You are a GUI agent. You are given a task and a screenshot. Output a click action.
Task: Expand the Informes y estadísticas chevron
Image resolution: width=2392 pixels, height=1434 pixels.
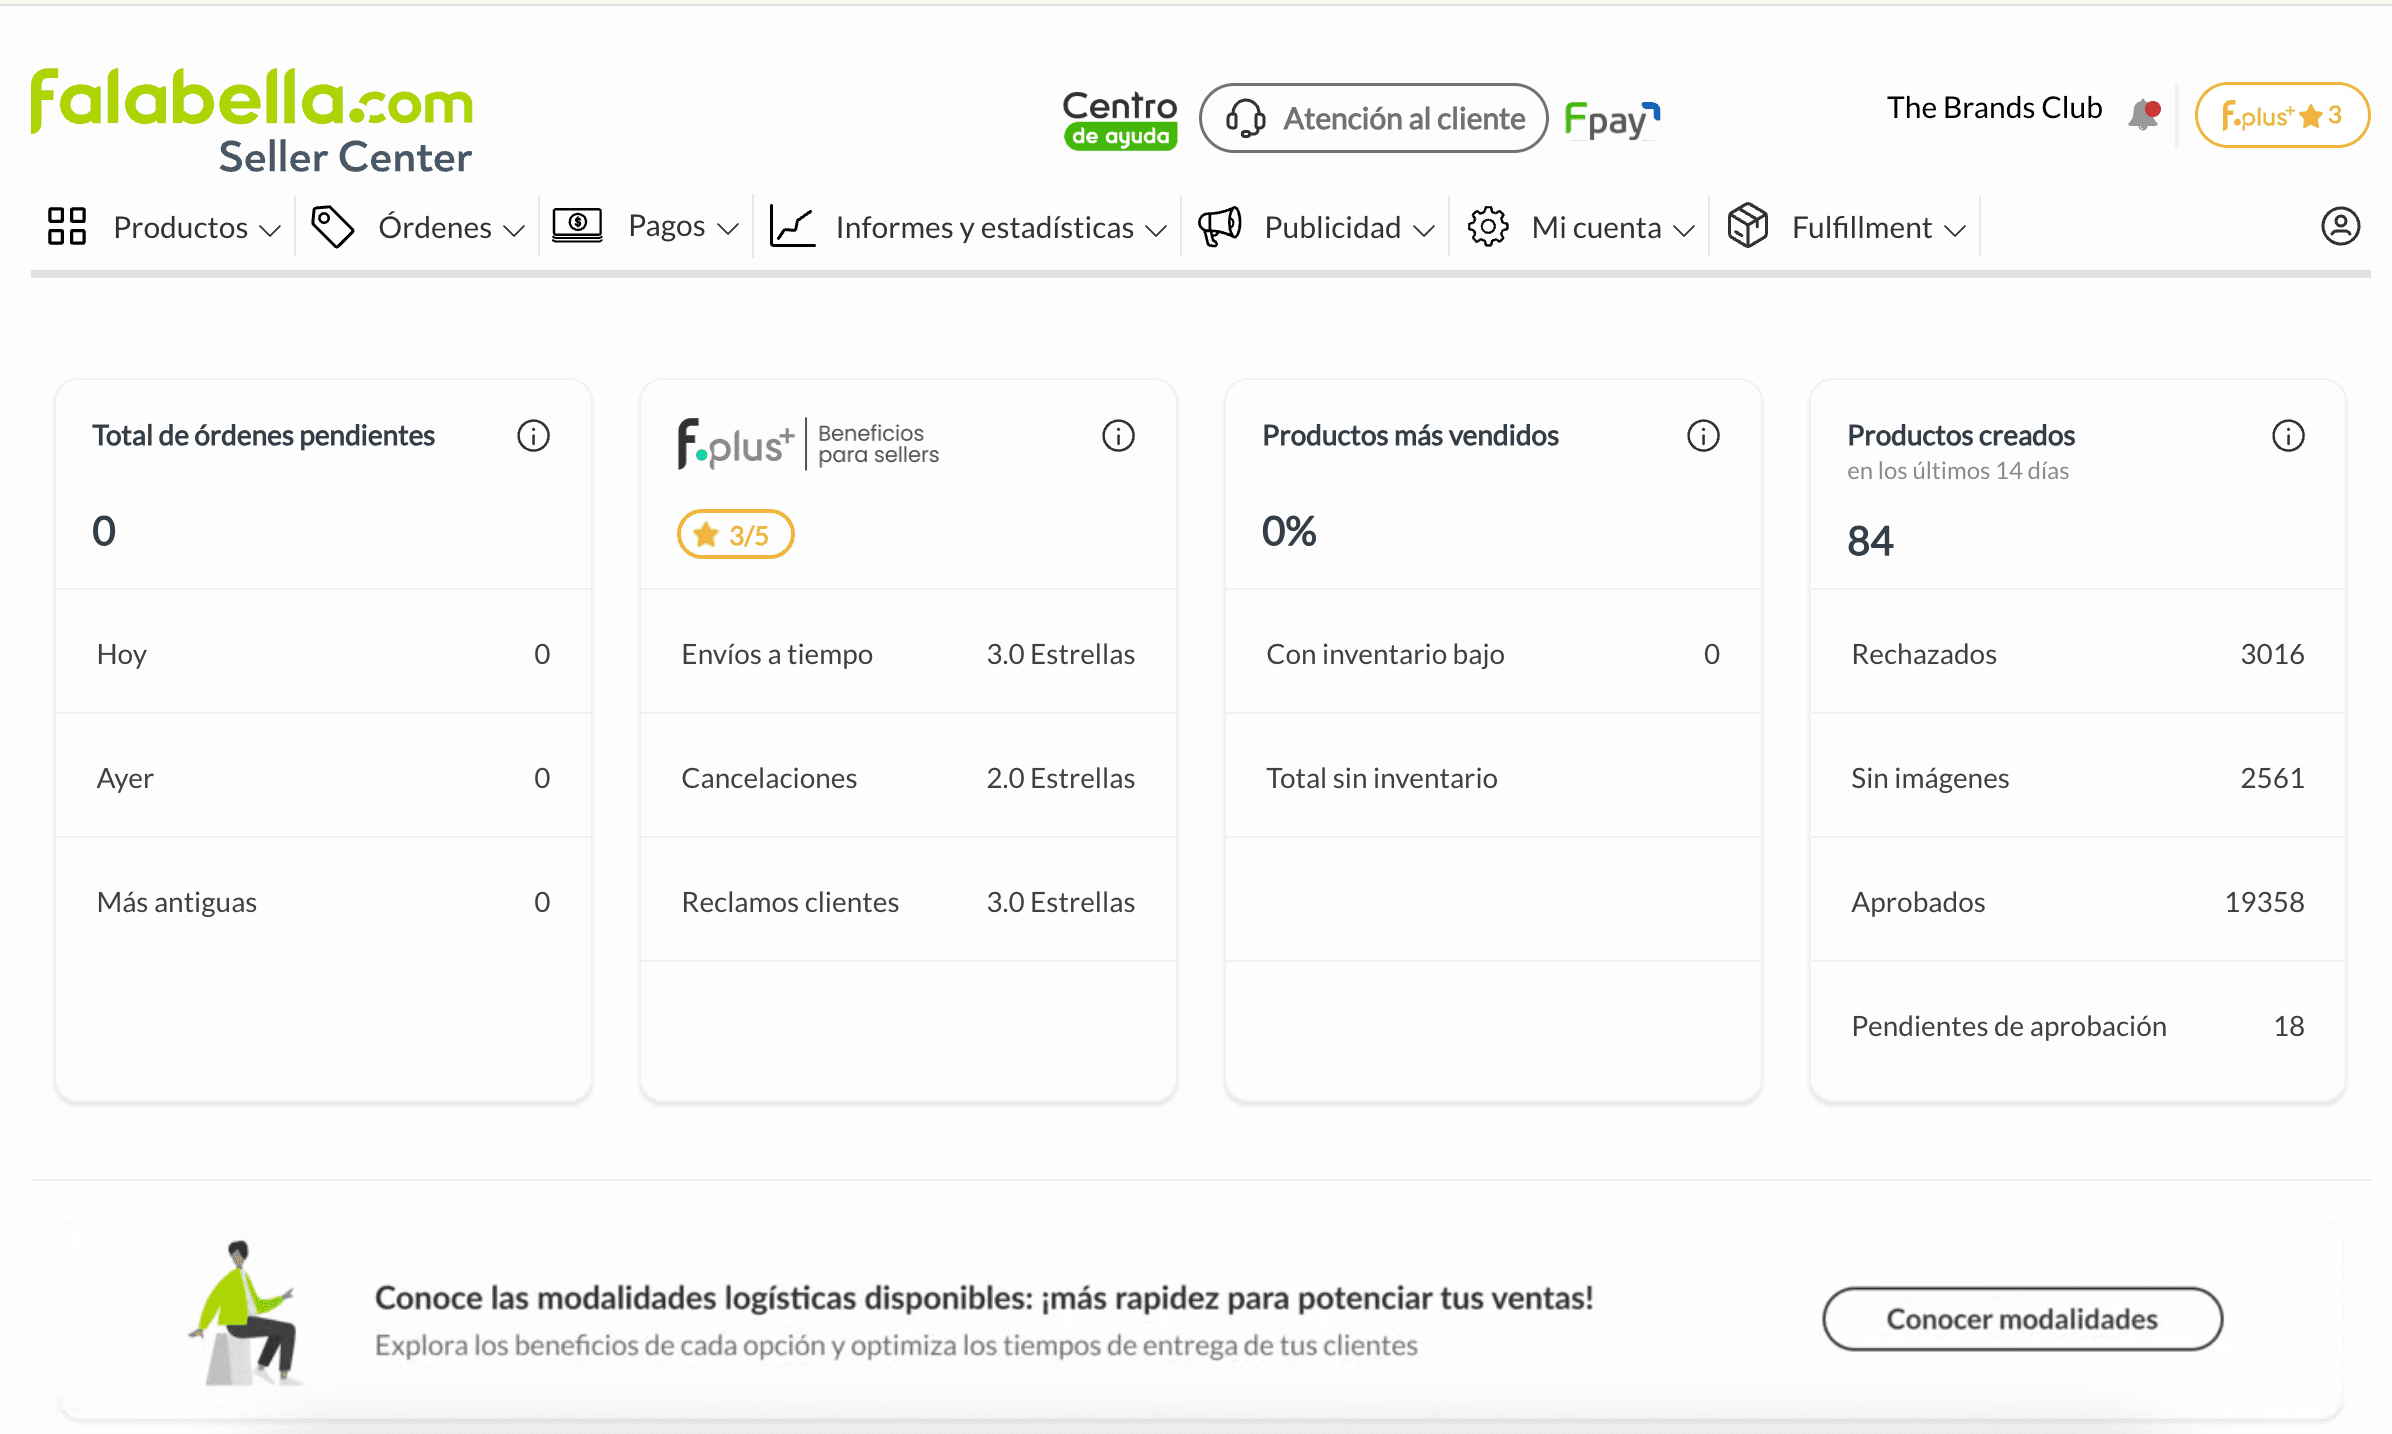(1156, 230)
